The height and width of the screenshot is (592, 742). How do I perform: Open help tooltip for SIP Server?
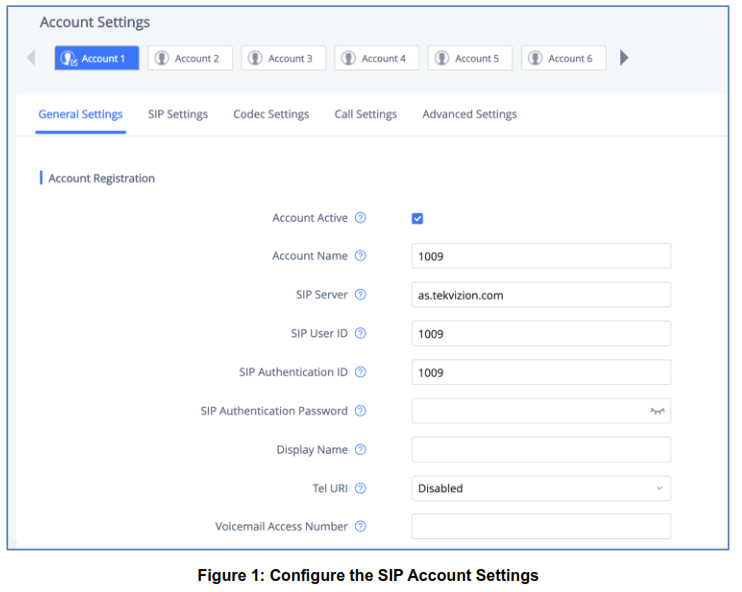pos(361,295)
